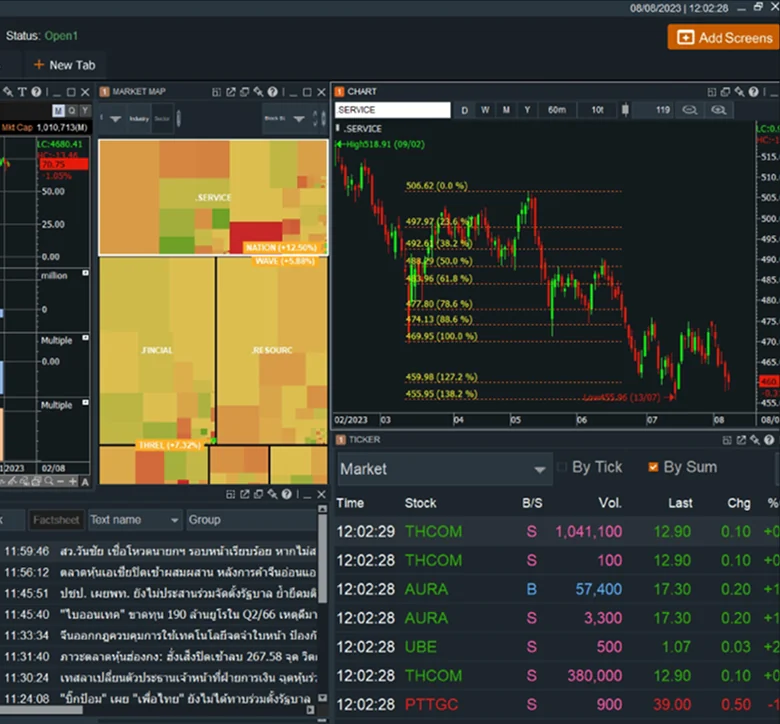Click the Factsheet button
Screen dimensions: 780x724
56,520
